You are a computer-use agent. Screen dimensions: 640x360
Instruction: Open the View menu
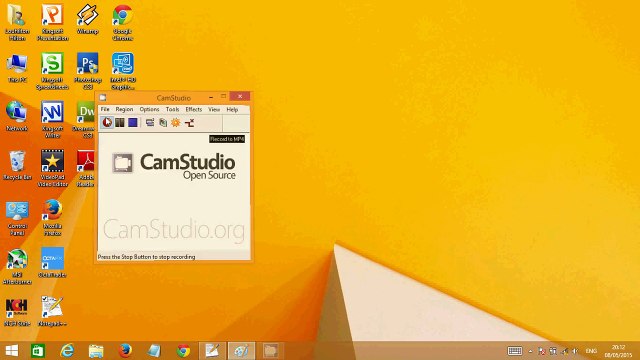(x=214, y=109)
